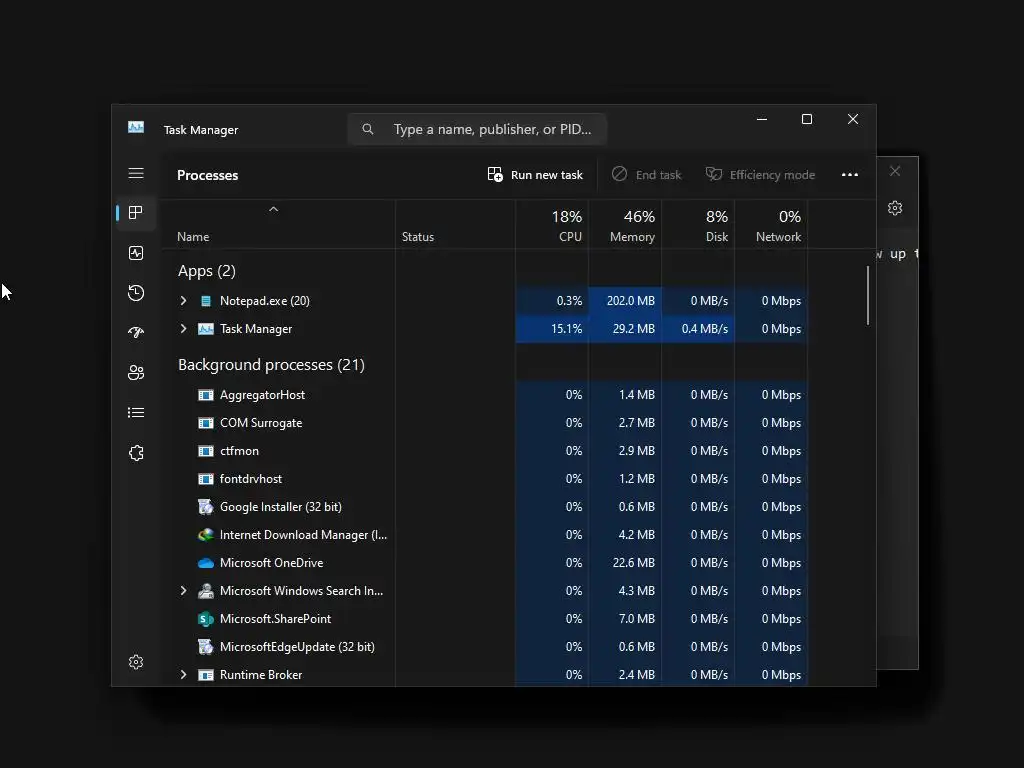Viewport: 1024px width, 768px height.
Task: Click the Microsoft.SharePoint icon
Action: pos(206,619)
